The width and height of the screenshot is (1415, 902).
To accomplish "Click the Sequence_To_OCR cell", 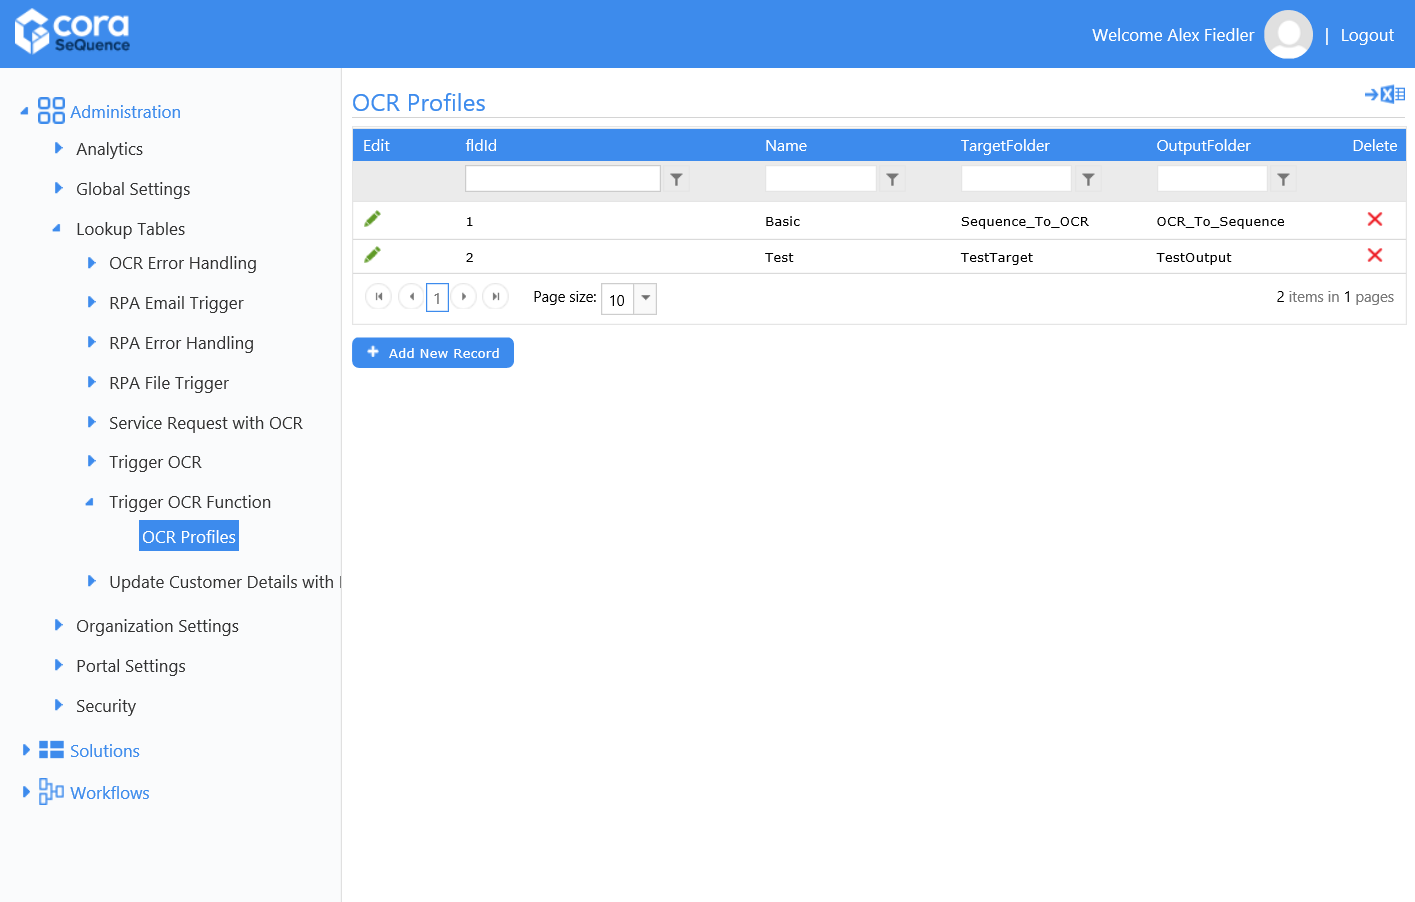I will pos(1025,221).
